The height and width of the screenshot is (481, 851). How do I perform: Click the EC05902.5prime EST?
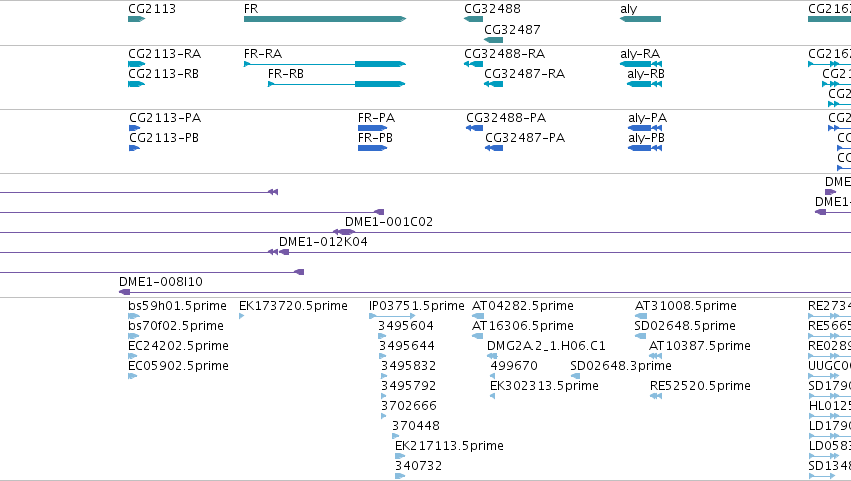(x=132, y=376)
